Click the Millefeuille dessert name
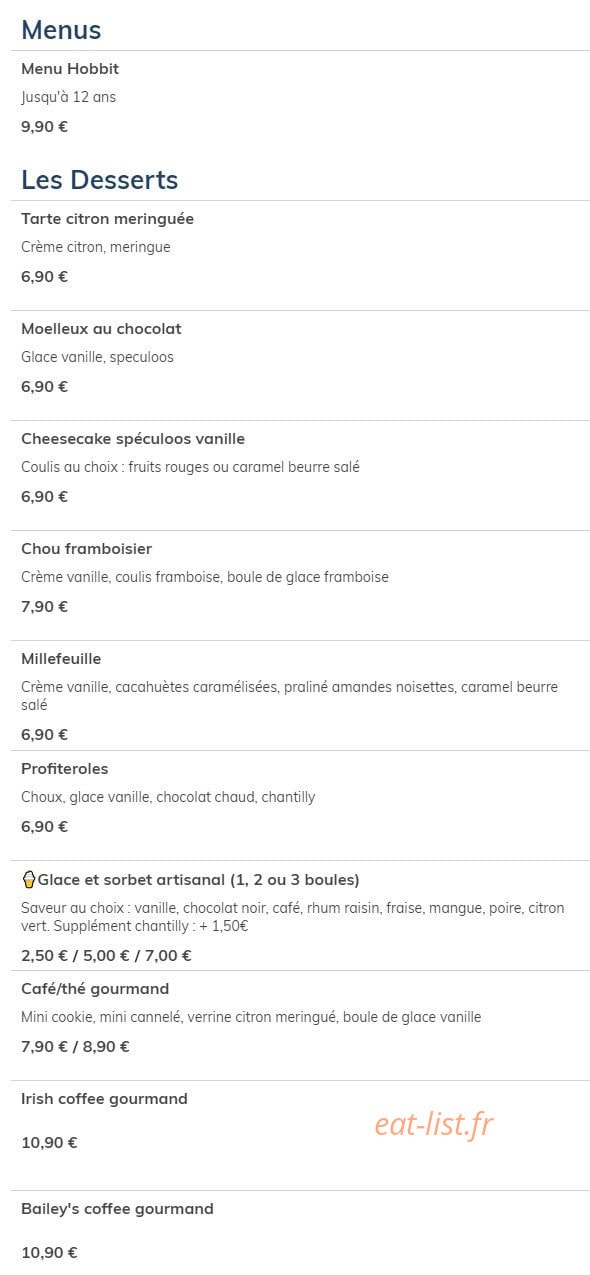This screenshot has width=590, height=1275. click(x=61, y=659)
